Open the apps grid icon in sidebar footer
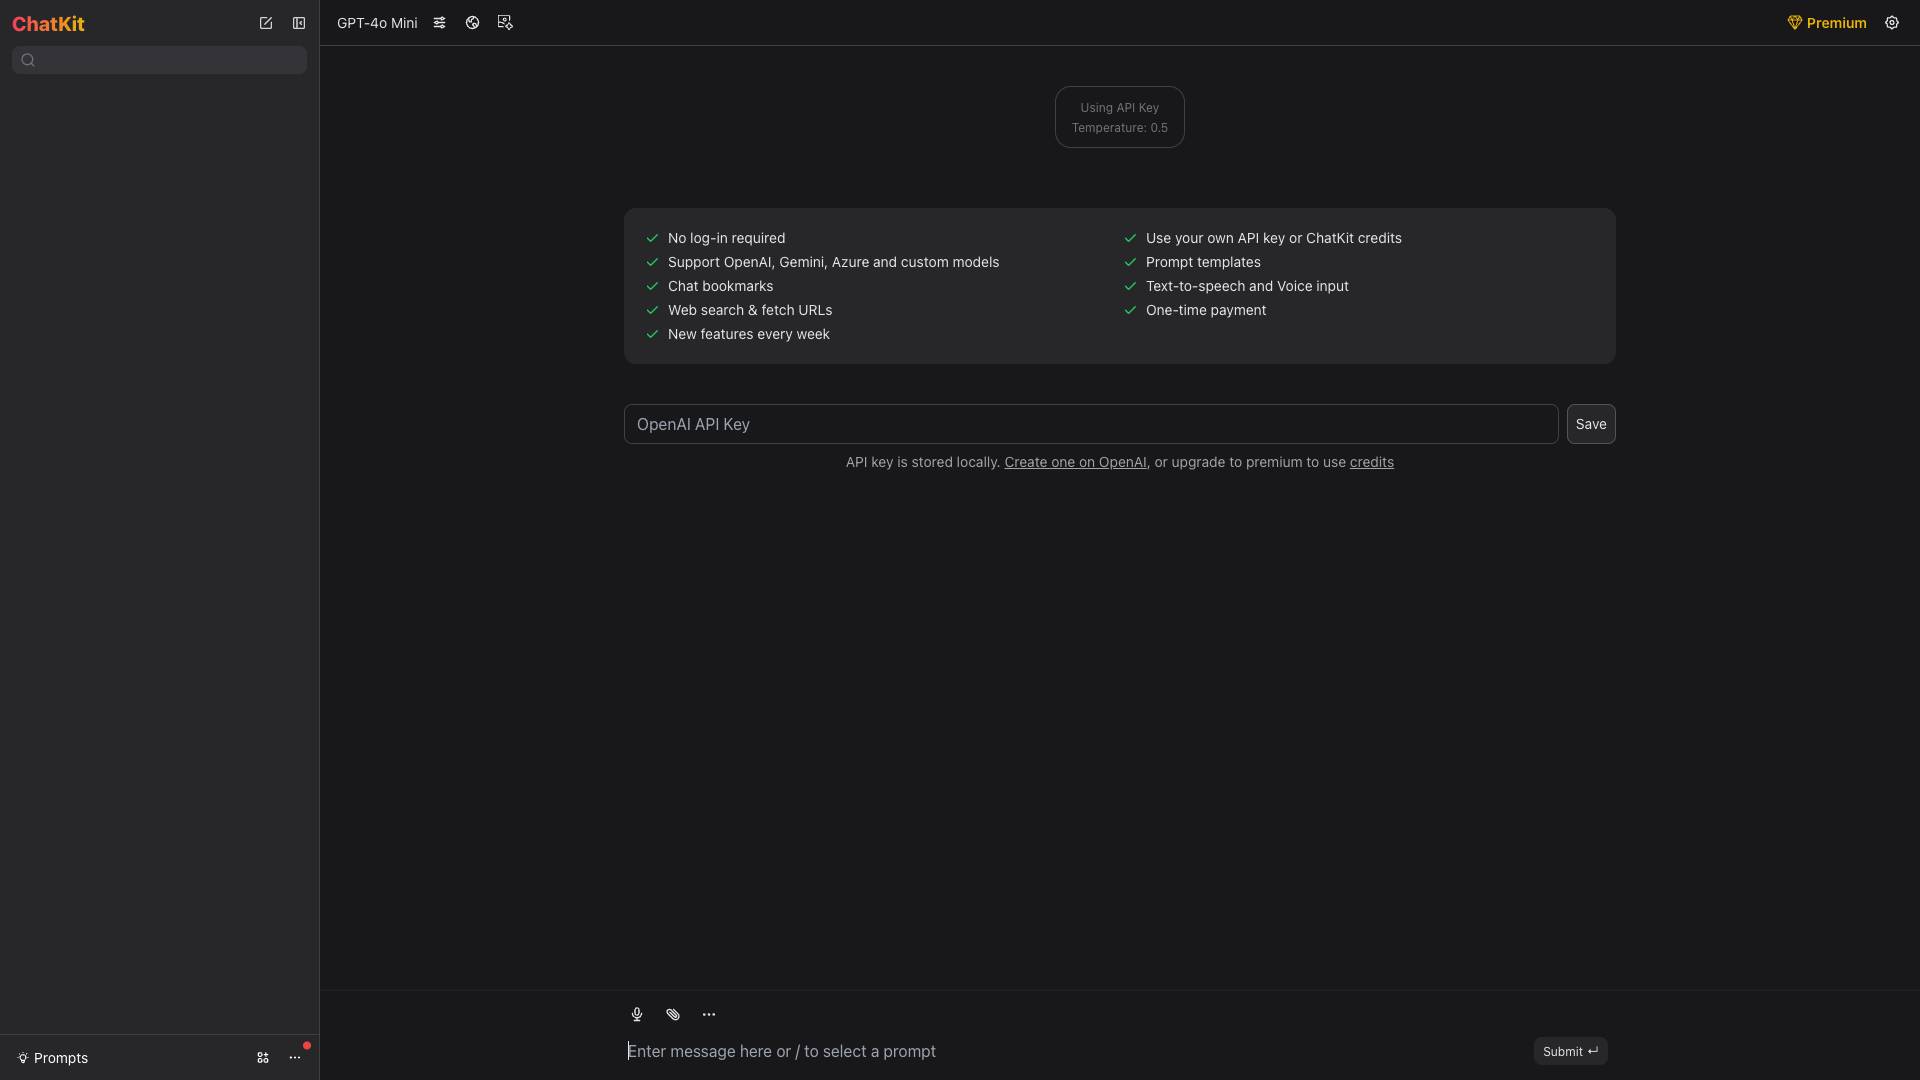This screenshot has width=1920, height=1080. [263, 1058]
